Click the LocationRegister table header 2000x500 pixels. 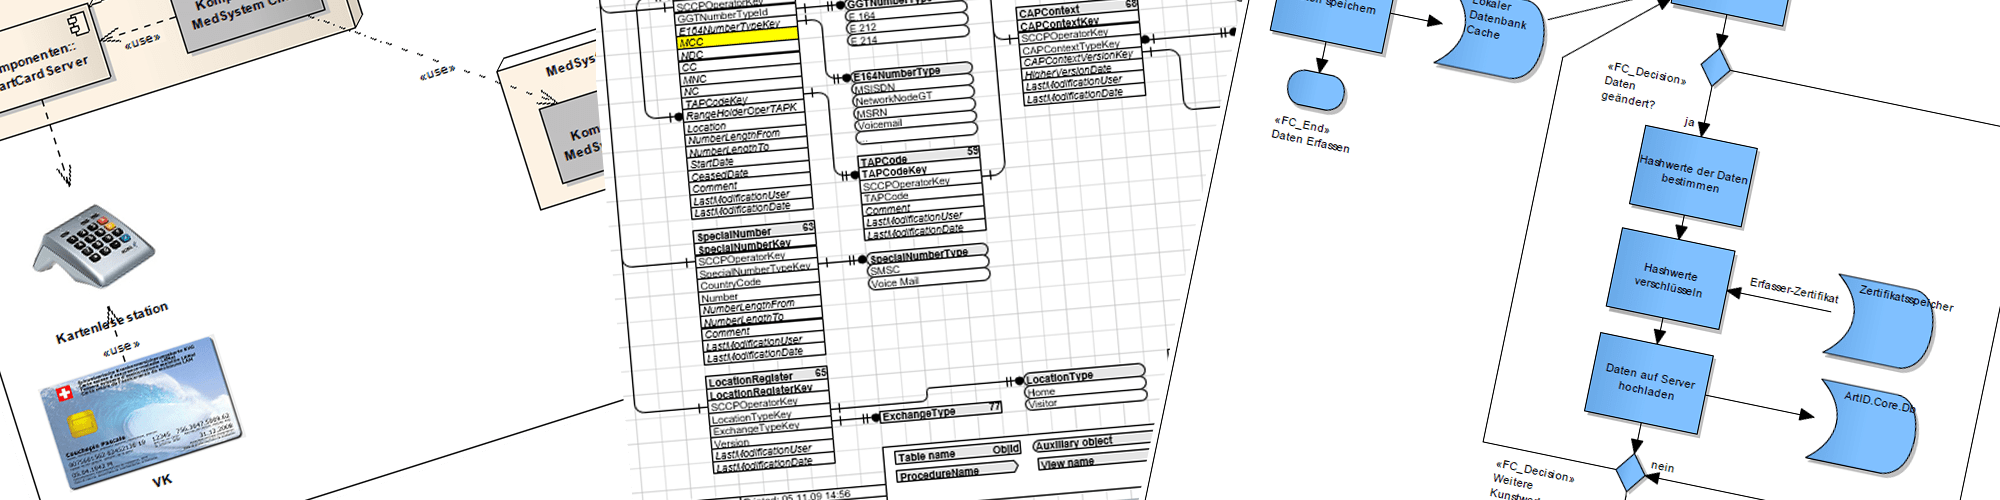tap(766, 379)
